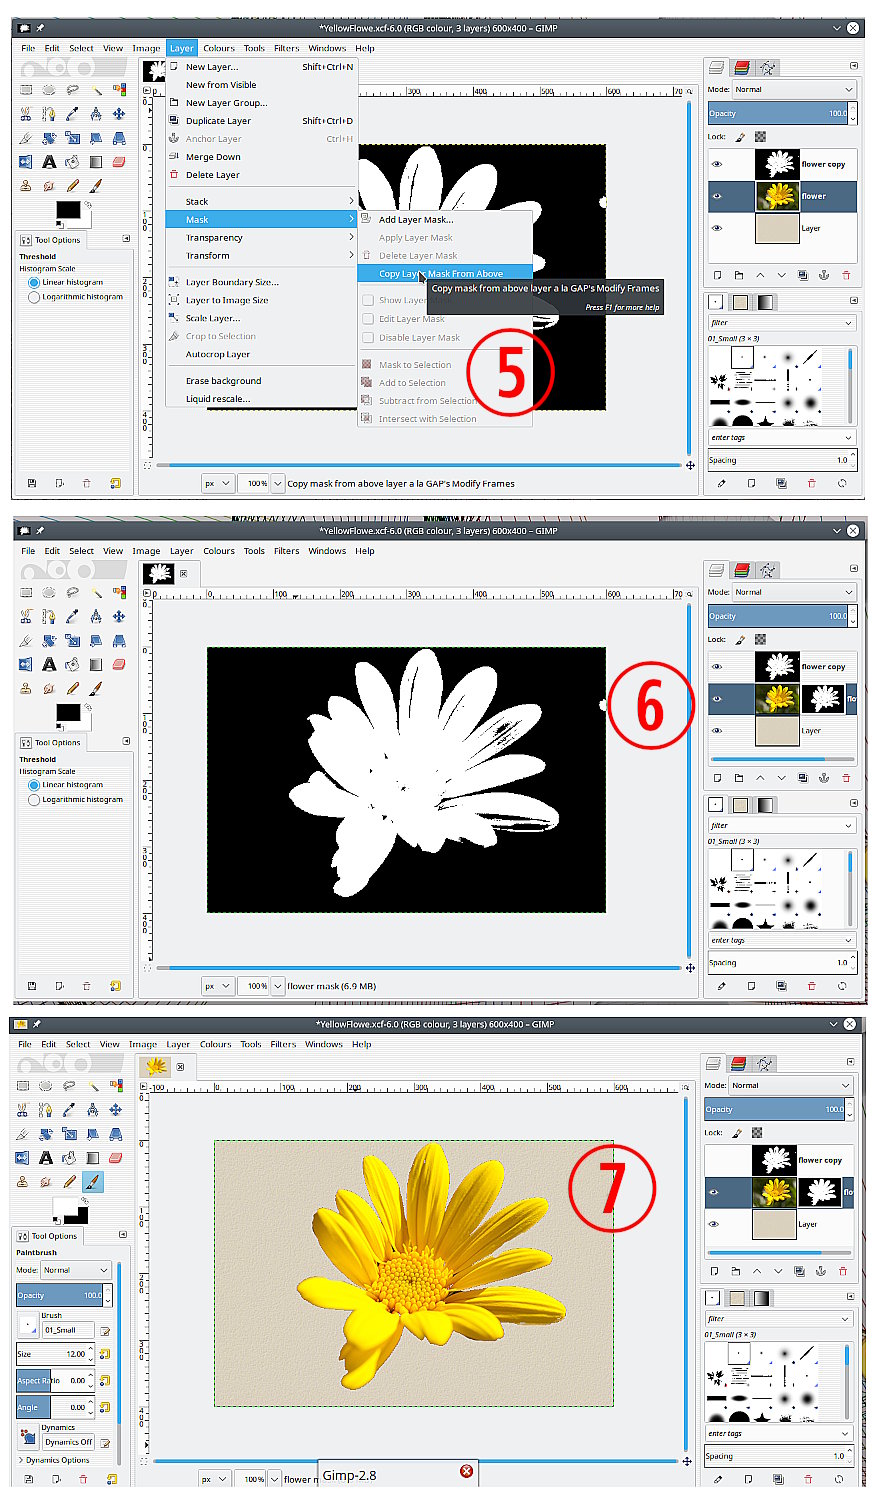
Task: Open the Transparency submenu in the Layer menu
Action: point(261,238)
